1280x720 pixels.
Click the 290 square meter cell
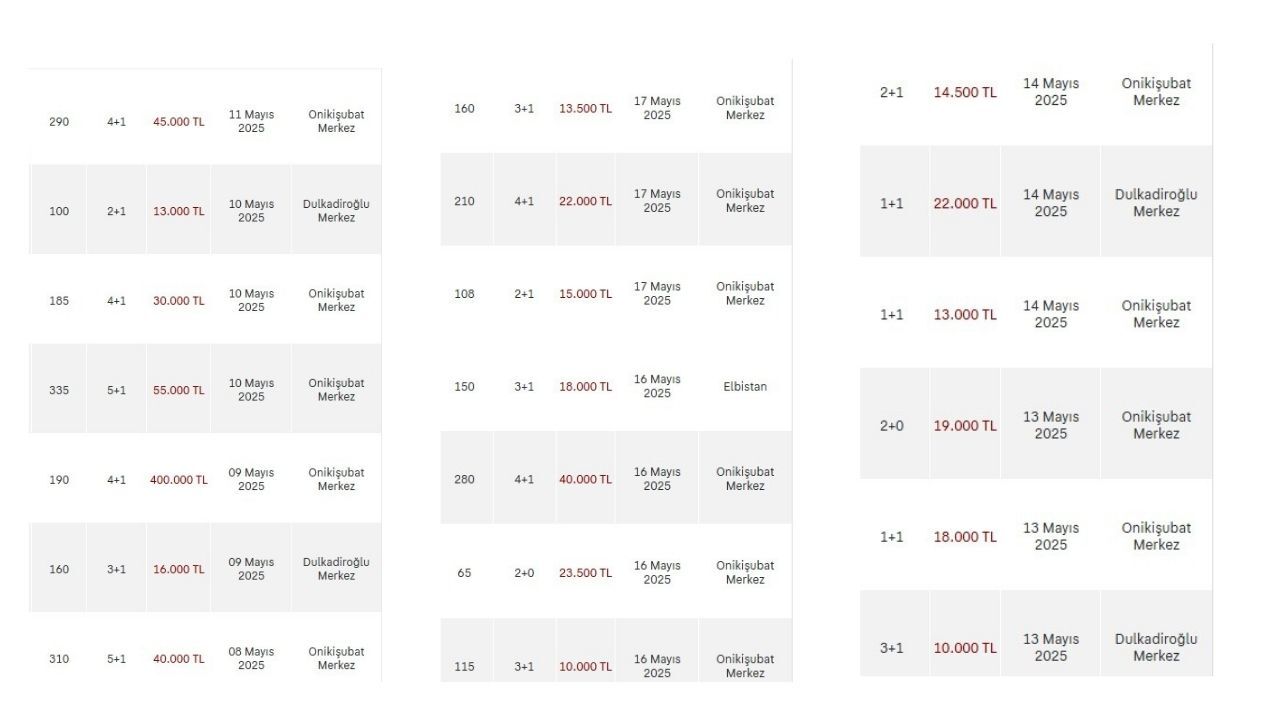pyautogui.click(x=59, y=122)
